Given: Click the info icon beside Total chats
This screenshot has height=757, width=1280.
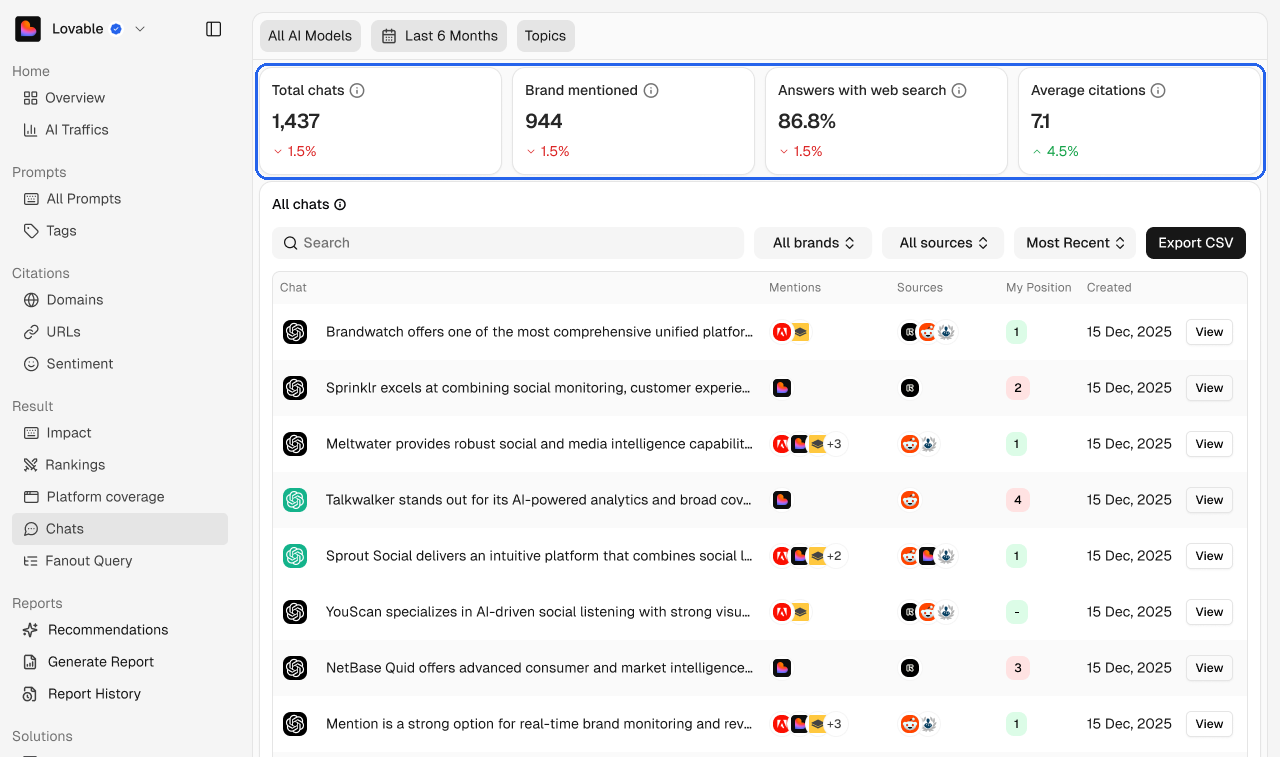Looking at the screenshot, I should pos(357,90).
